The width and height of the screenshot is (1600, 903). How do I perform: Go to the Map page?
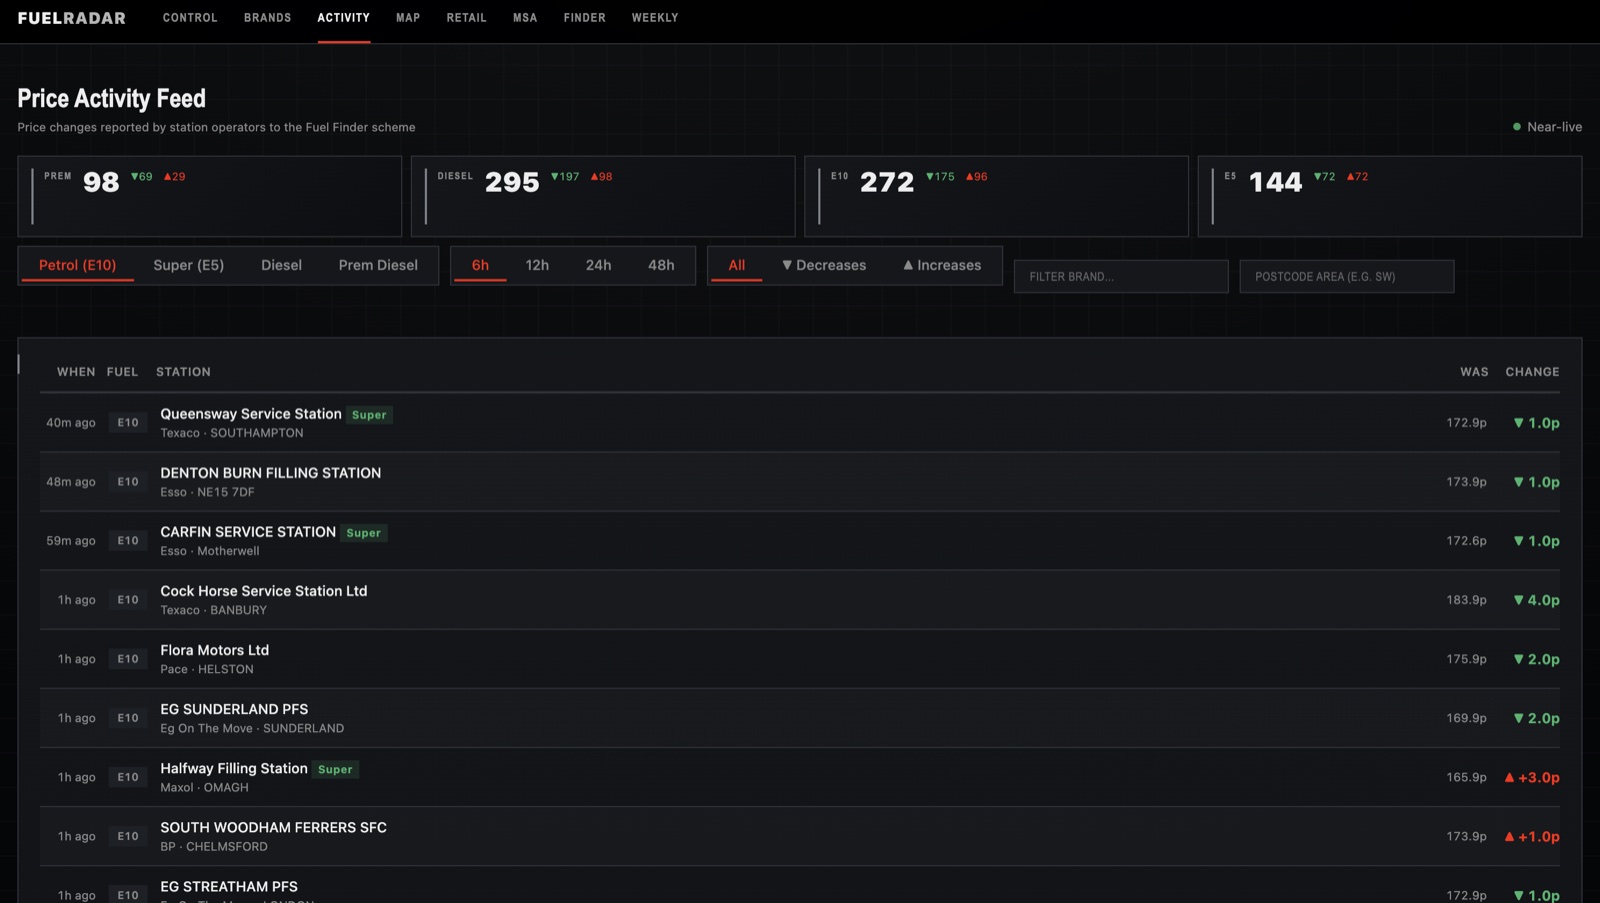click(408, 18)
